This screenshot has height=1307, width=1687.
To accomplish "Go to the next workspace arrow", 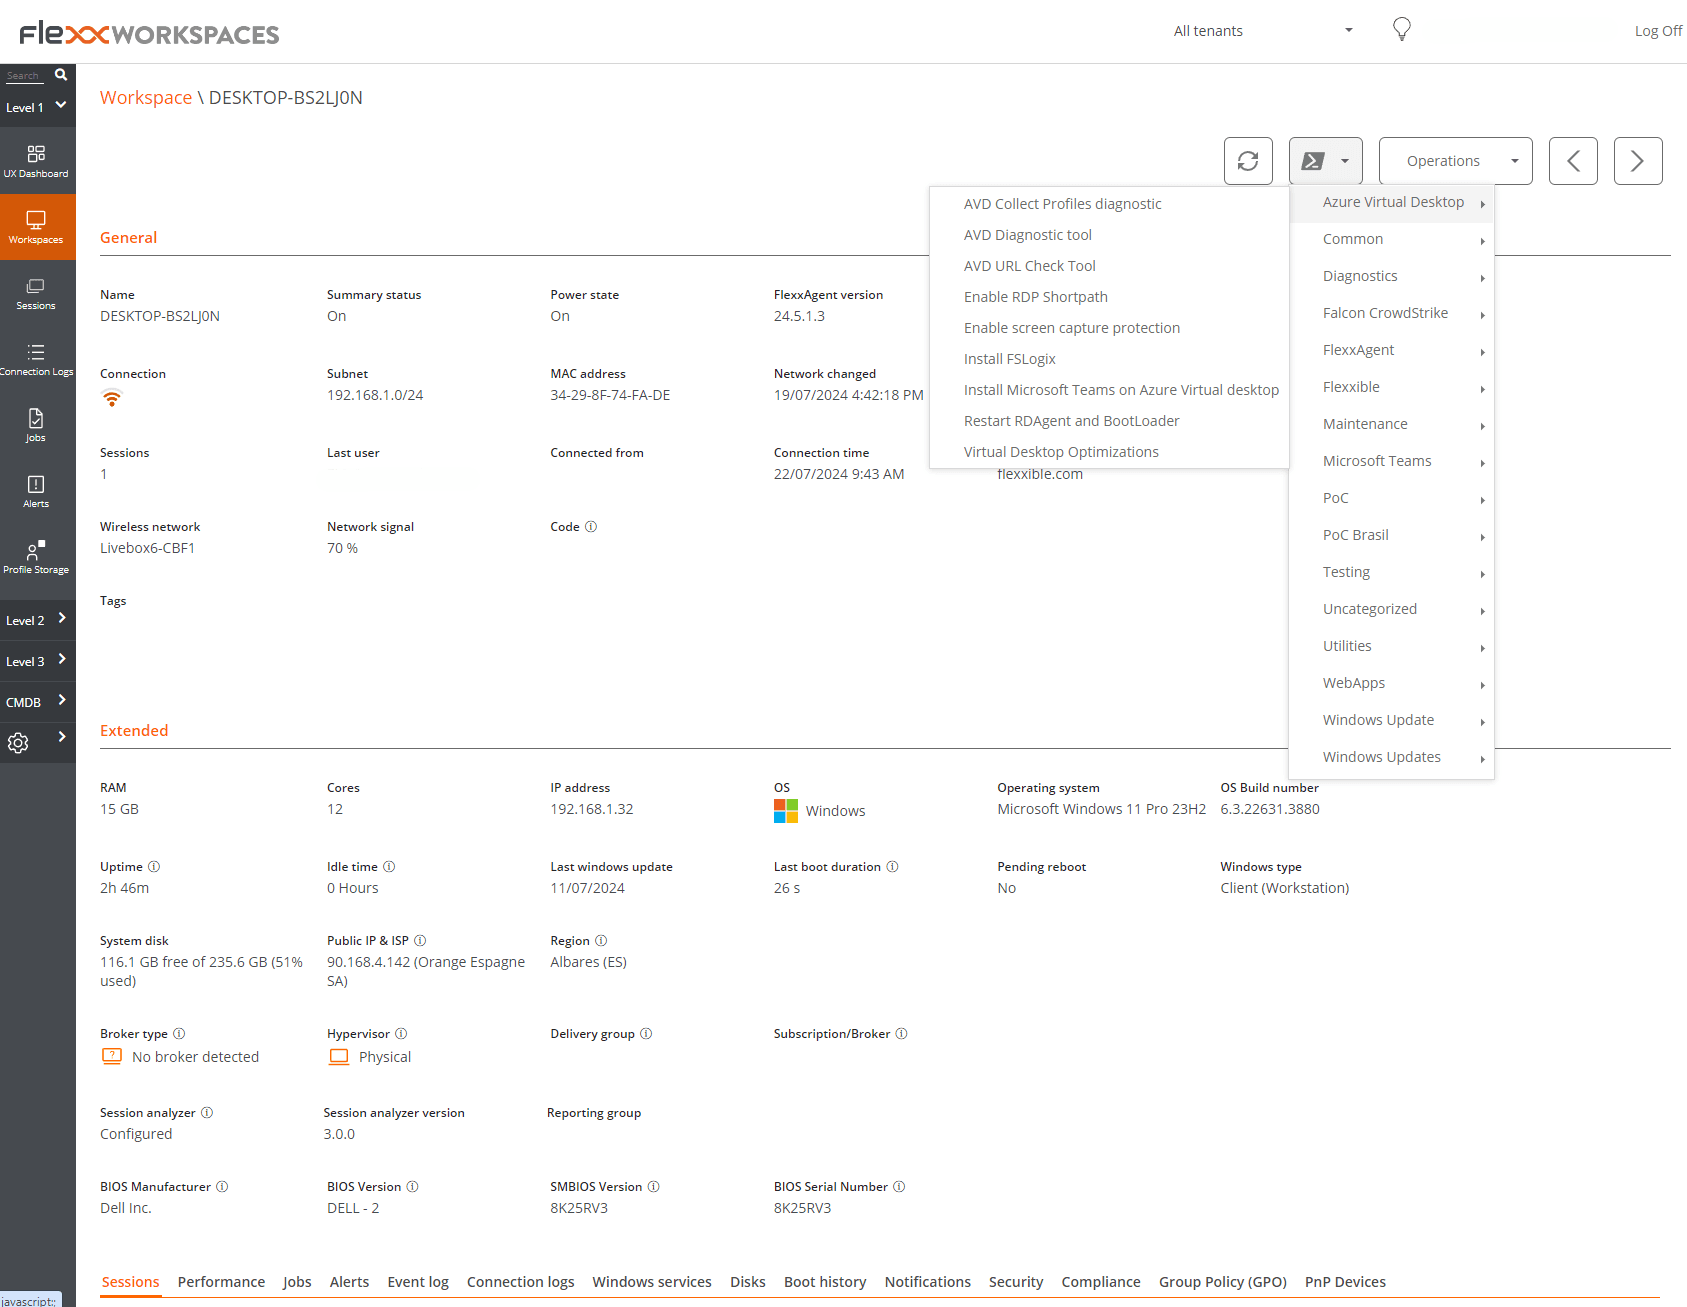I will (1638, 161).
